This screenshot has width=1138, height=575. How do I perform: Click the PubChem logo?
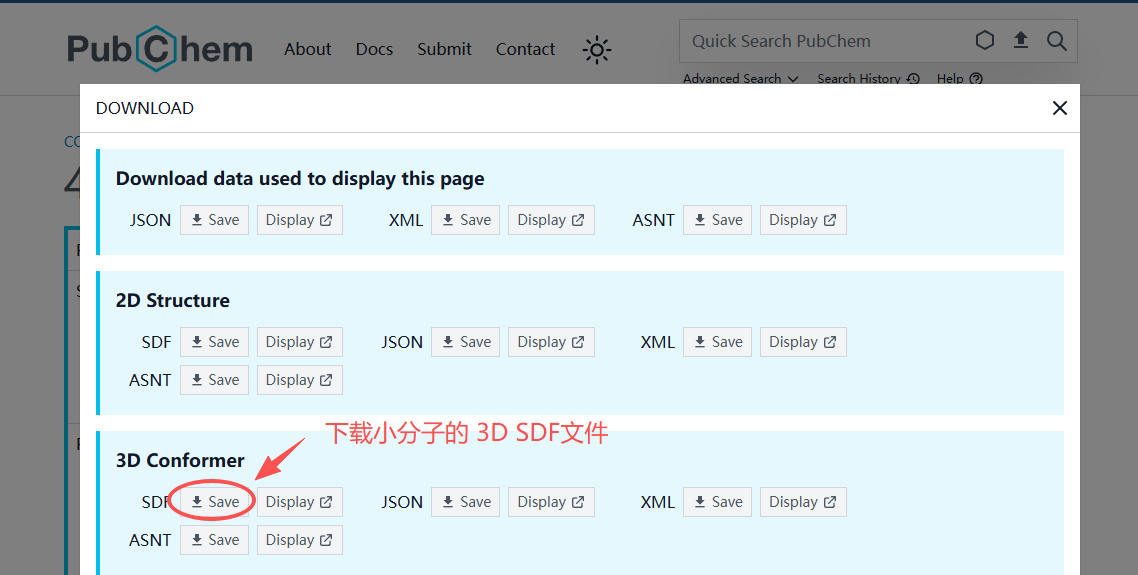[160, 49]
